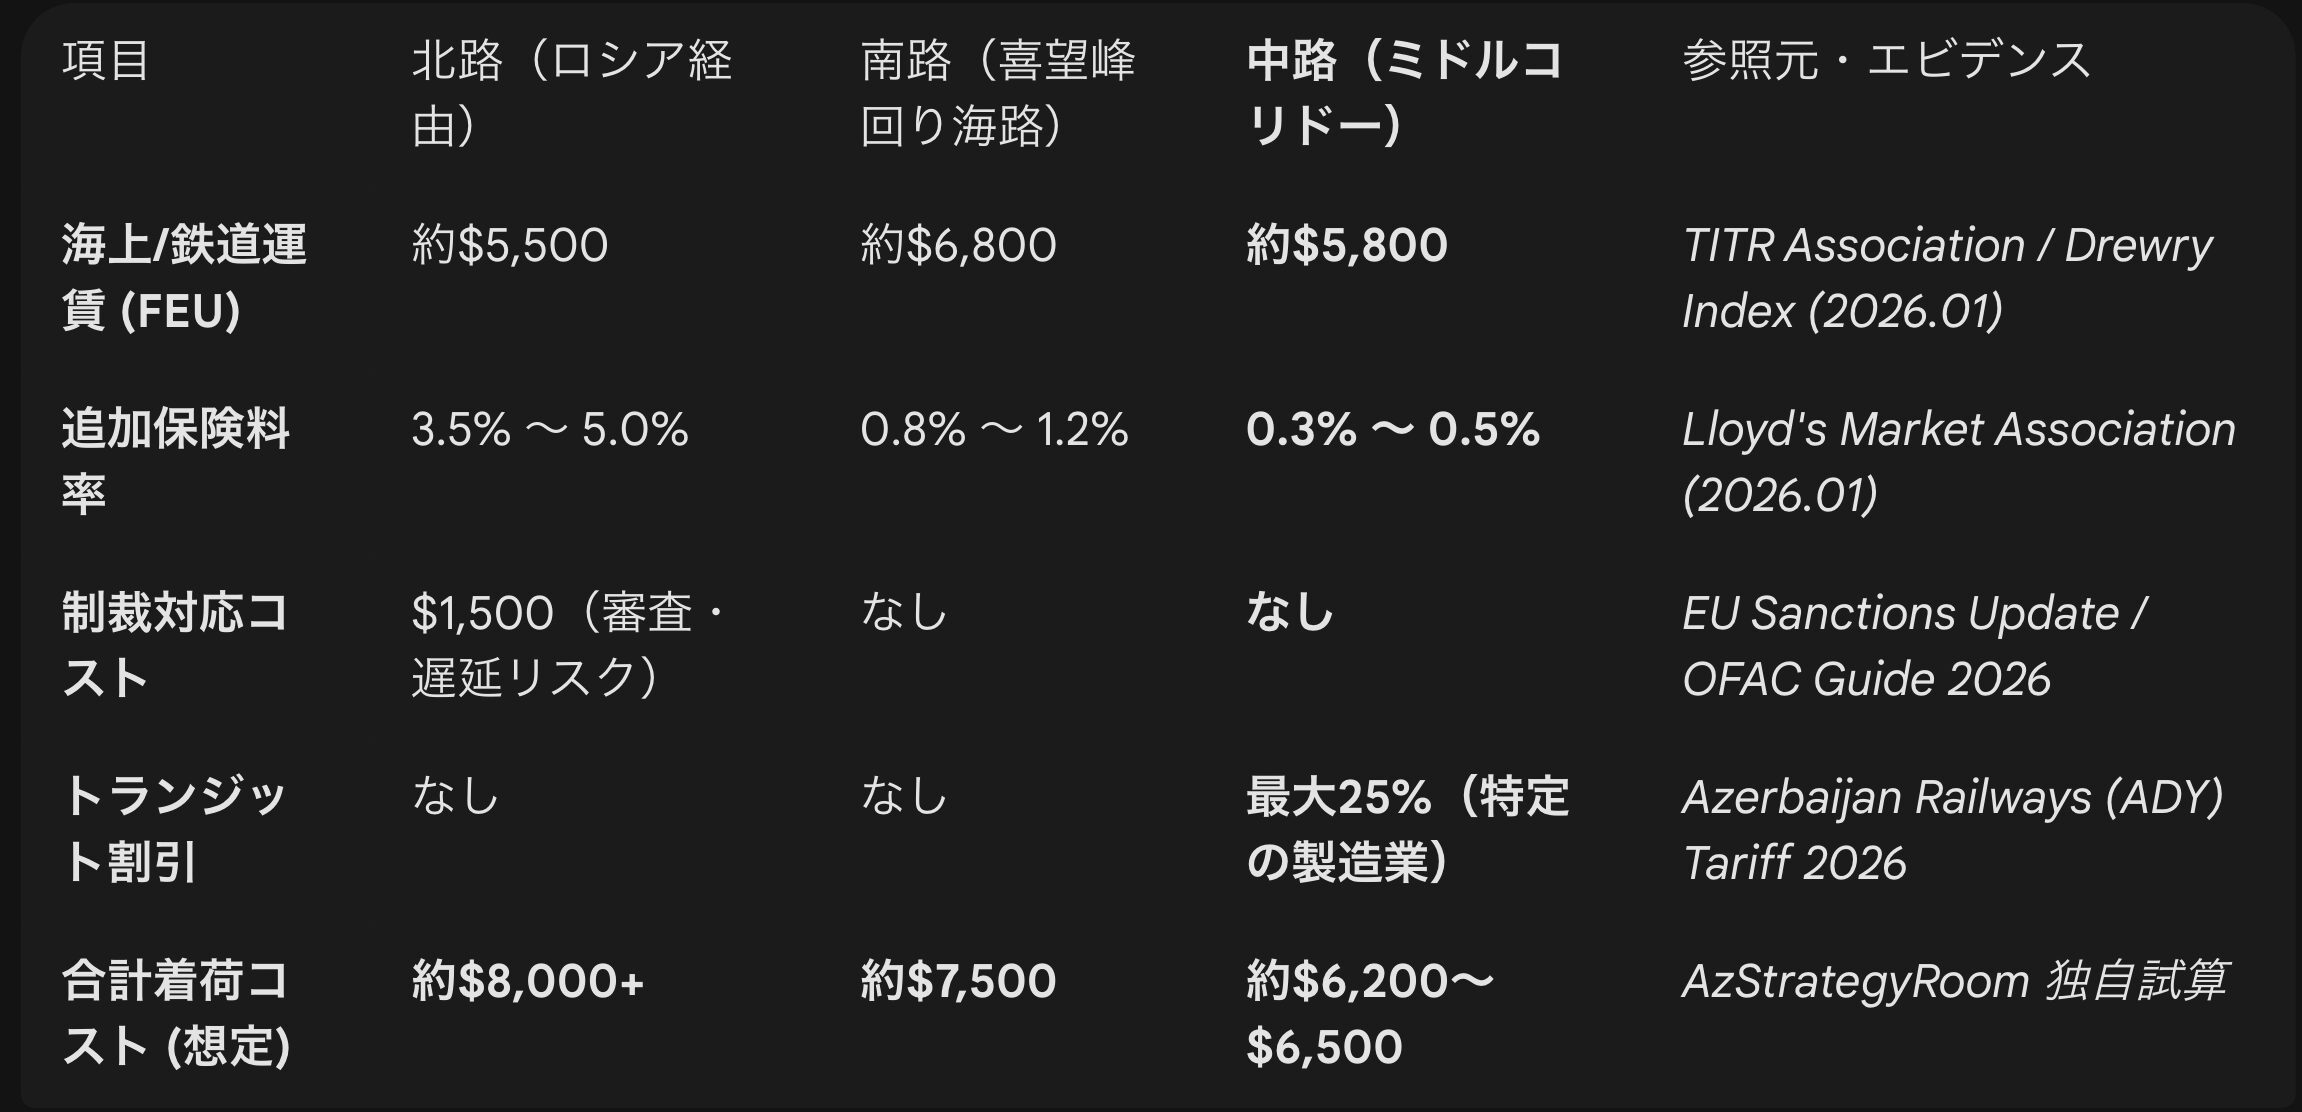Click the 約$6,800 southern route freight cell
This screenshot has height=1112, width=2302.
tap(958, 246)
